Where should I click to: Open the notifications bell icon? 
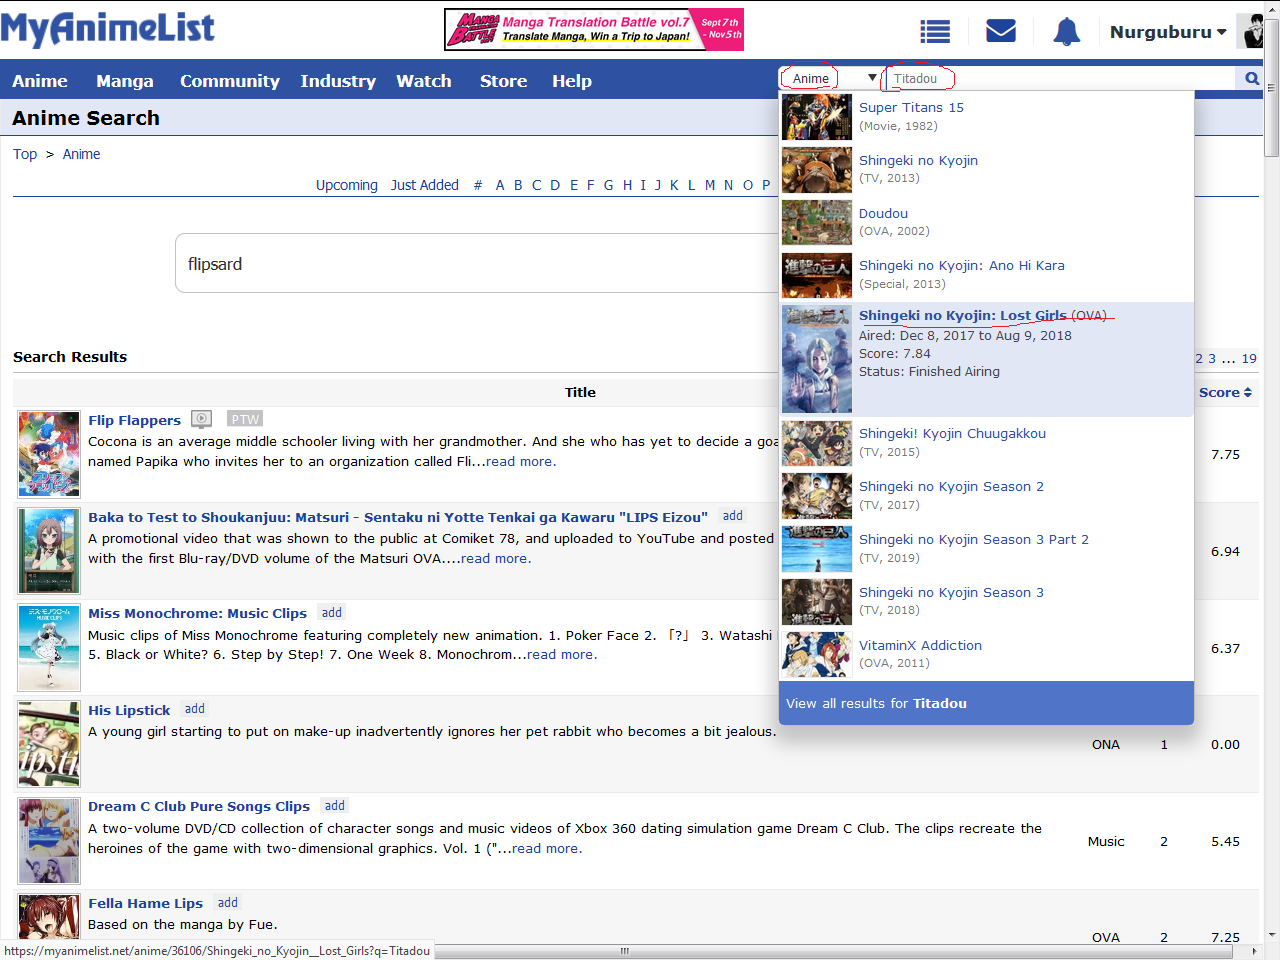[x=1066, y=32]
